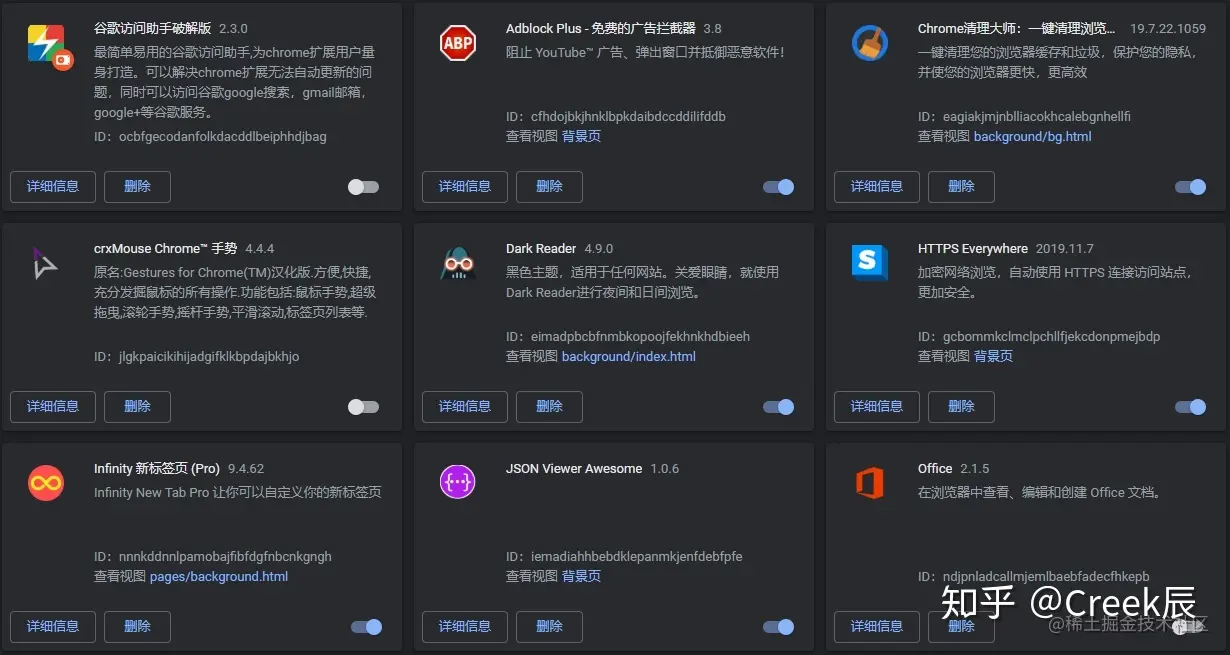Click the ID text ndjpnladcallmjemlbaebfadecfhkepb
1230x655 pixels.
click(x=1046, y=576)
